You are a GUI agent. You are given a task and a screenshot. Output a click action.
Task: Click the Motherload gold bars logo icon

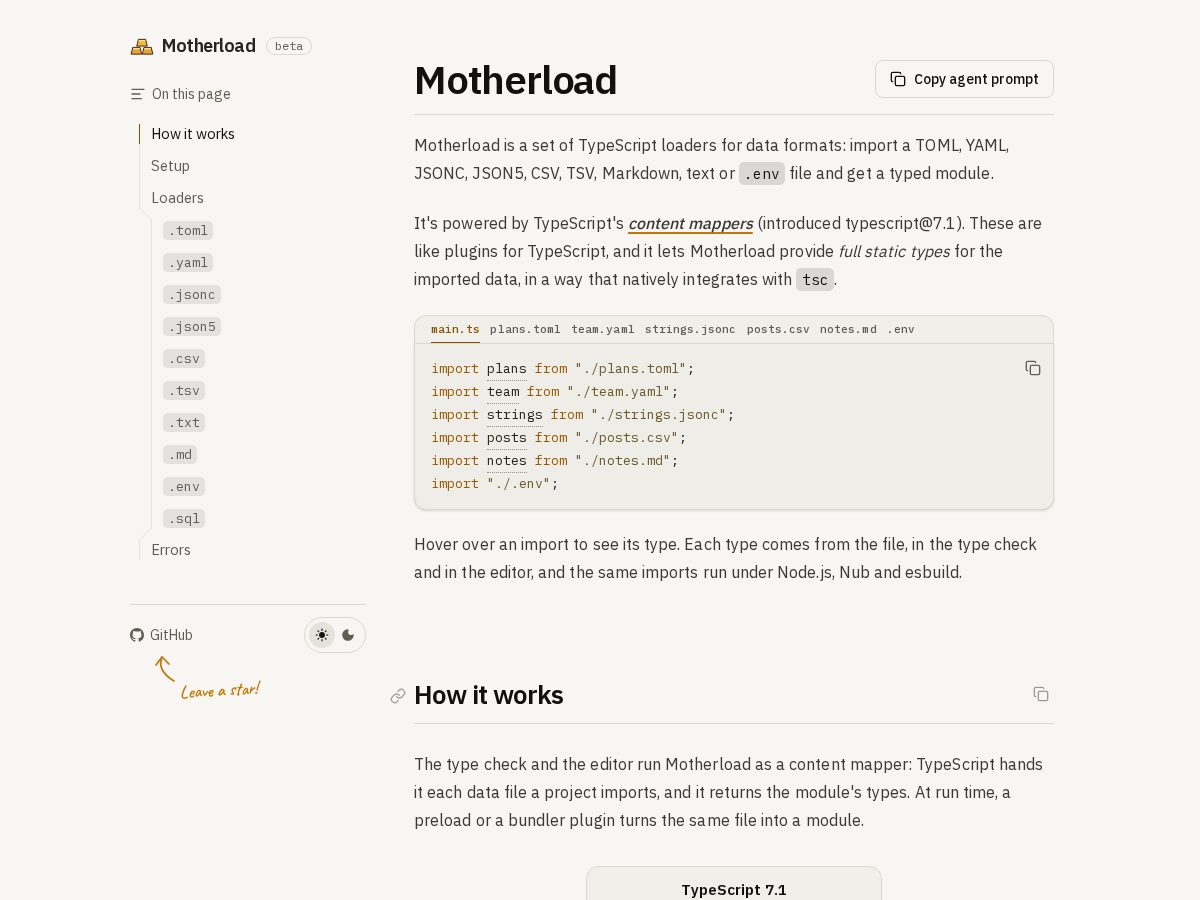[142, 46]
